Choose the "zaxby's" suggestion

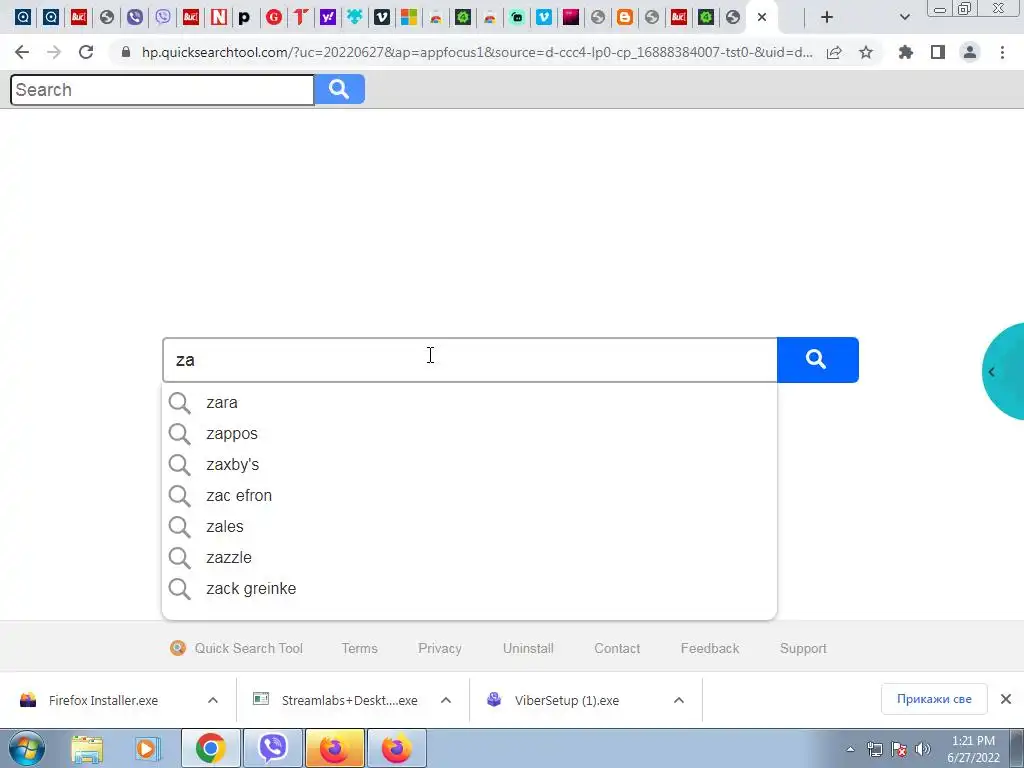pos(470,464)
